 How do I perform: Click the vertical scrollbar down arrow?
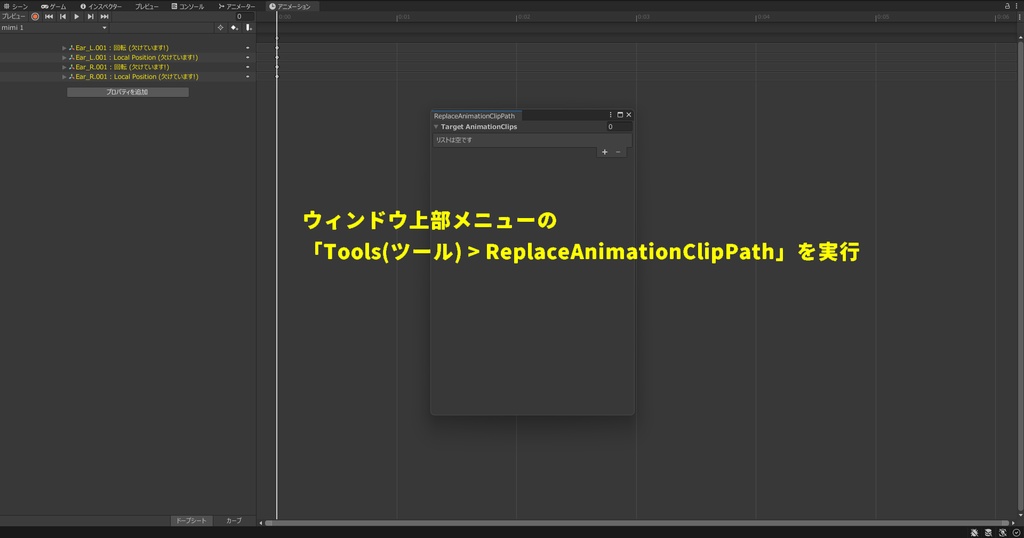[x=1020, y=515]
